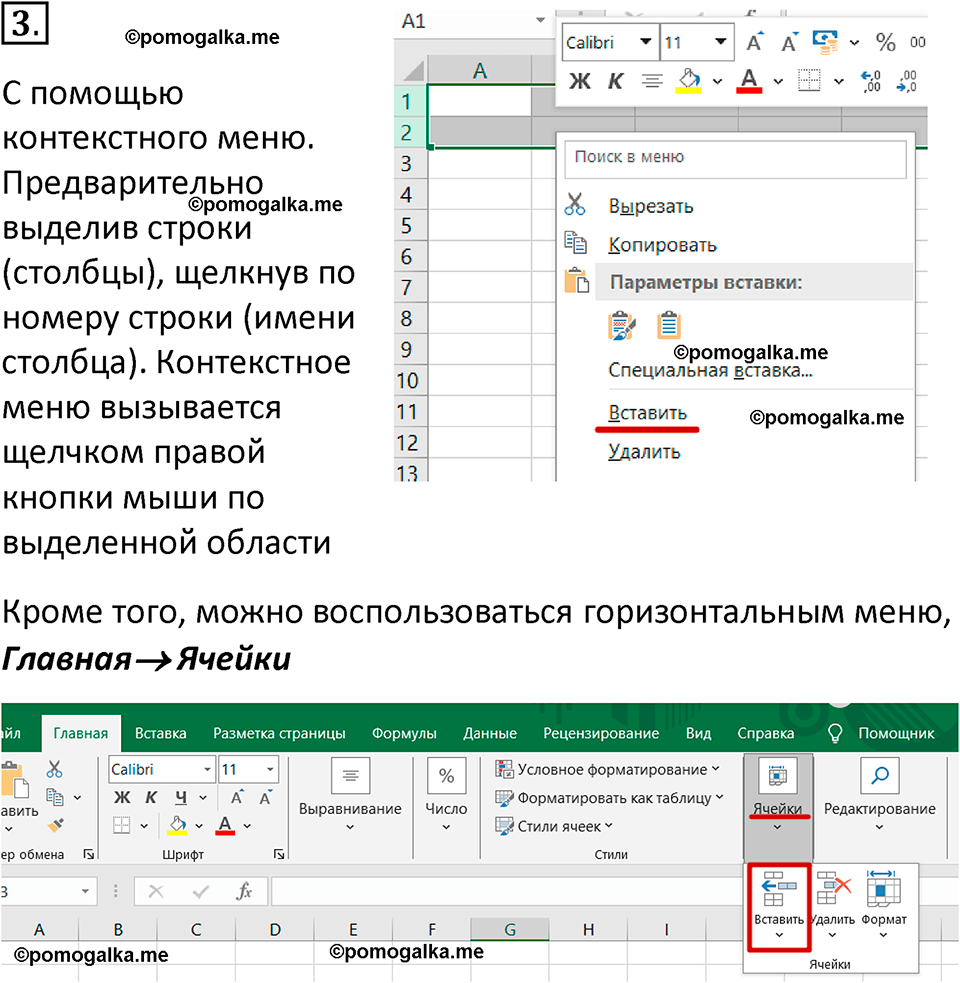Choose Удалить in the context menu

[x=644, y=451]
